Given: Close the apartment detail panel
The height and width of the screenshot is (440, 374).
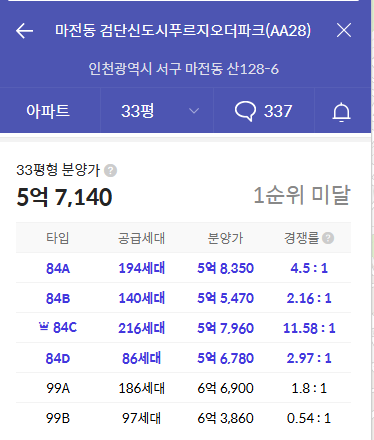Looking at the screenshot, I should (x=344, y=31).
